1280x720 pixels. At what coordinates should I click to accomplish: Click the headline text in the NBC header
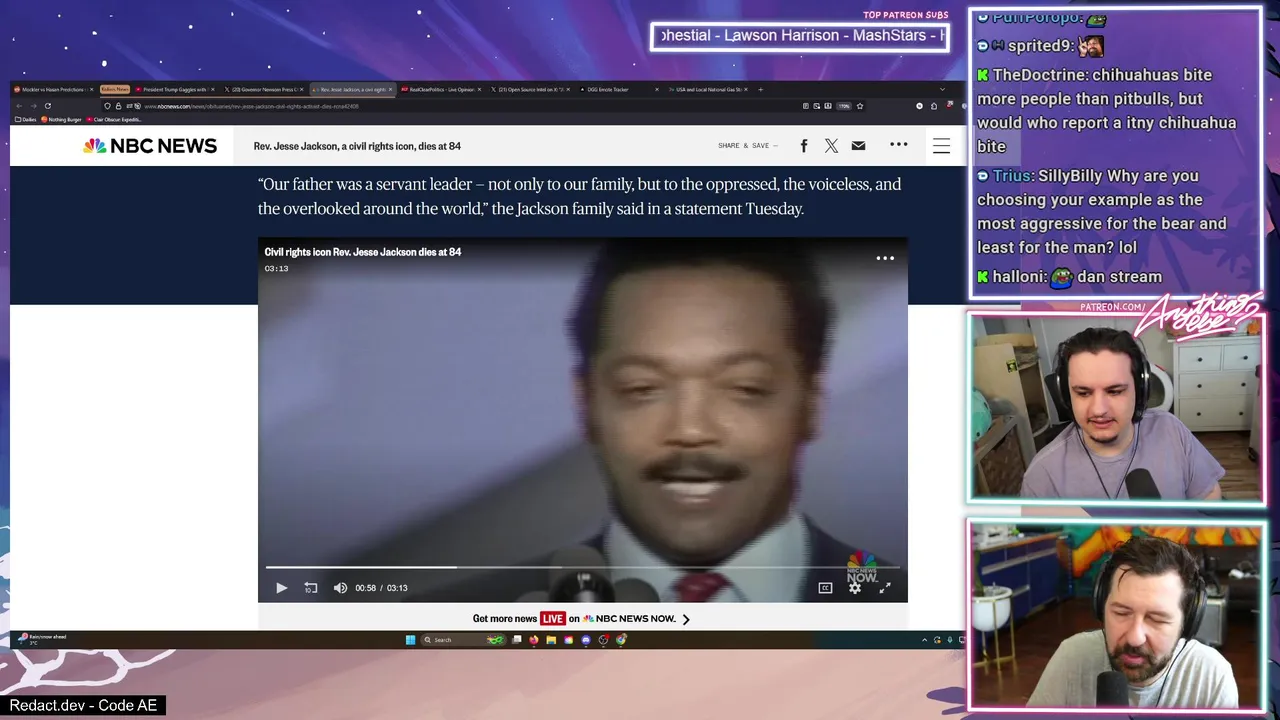(357, 146)
